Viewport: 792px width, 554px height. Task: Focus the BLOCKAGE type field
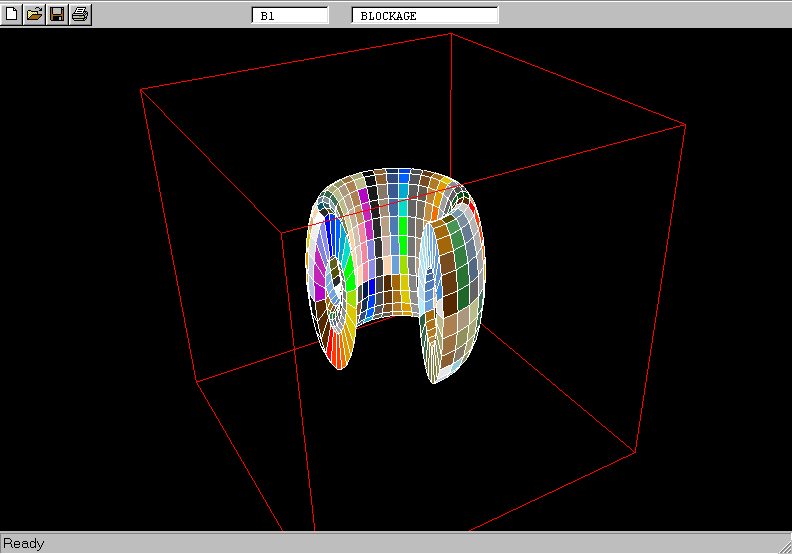coord(425,16)
